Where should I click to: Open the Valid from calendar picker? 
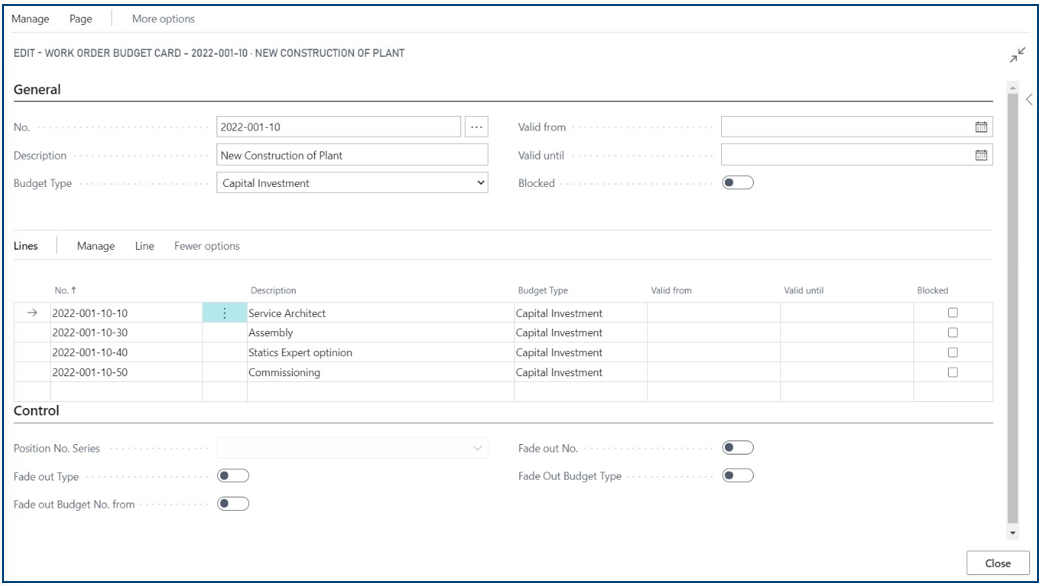click(981, 127)
